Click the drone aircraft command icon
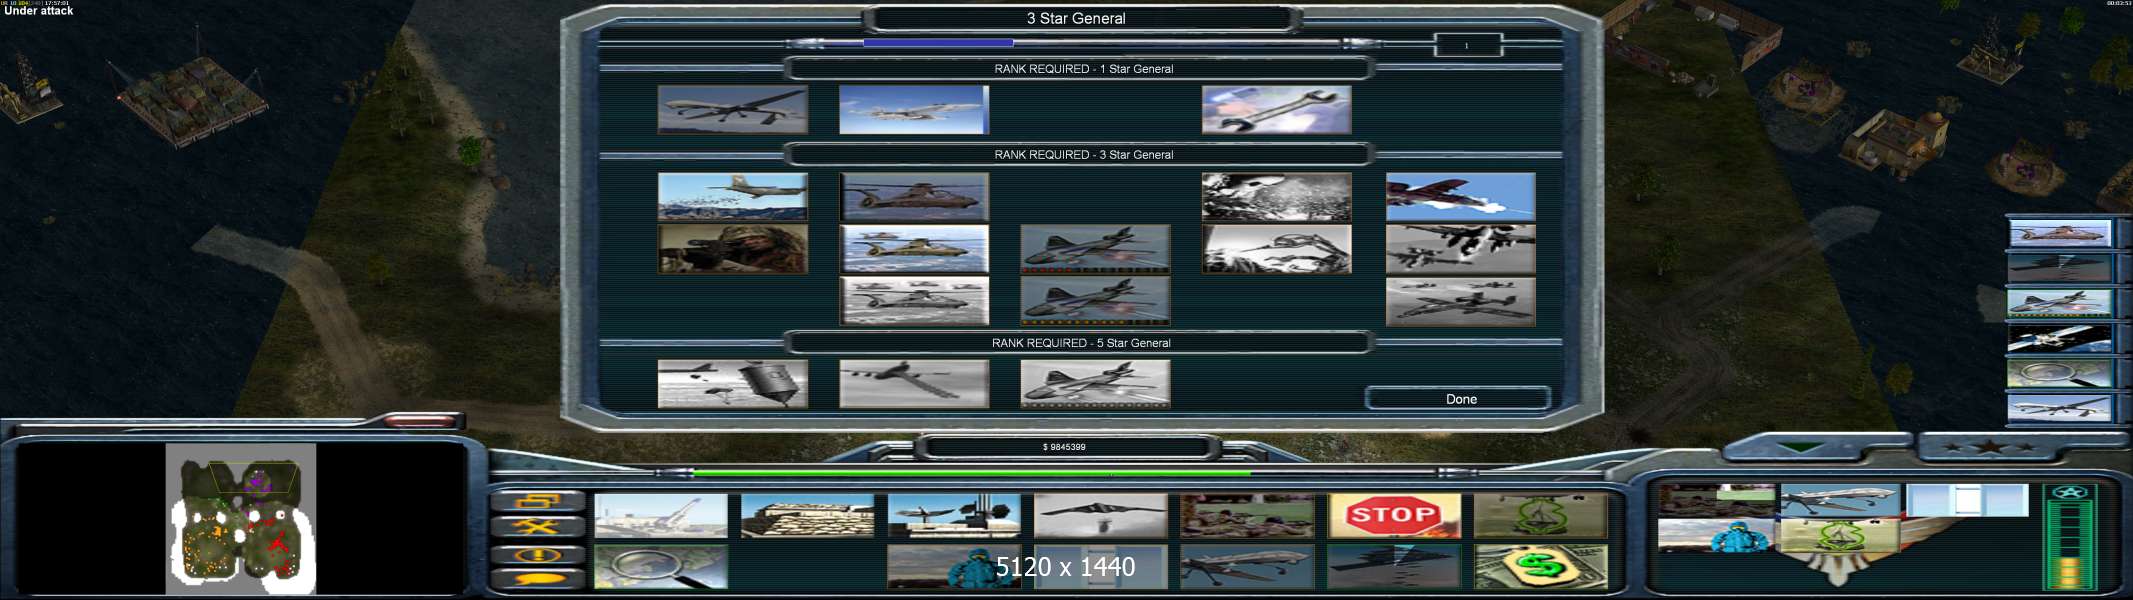The width and height of the screenshot is (2133, 600). [x=1247, y=567]
